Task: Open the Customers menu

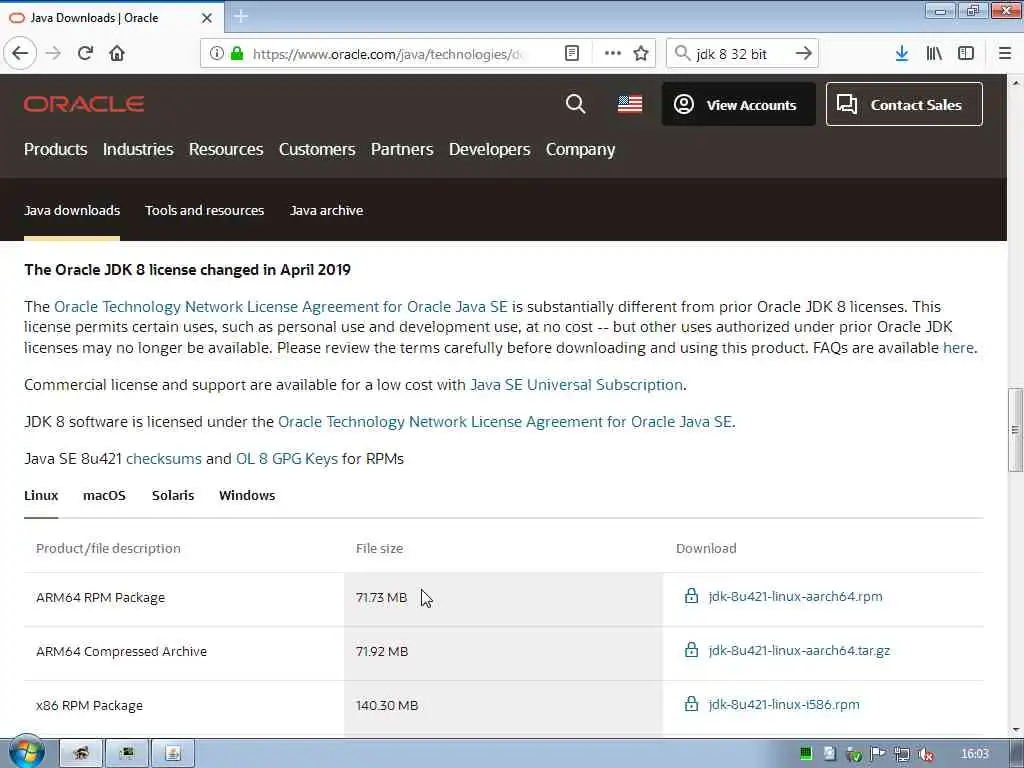Action: [x=317, y=150]
